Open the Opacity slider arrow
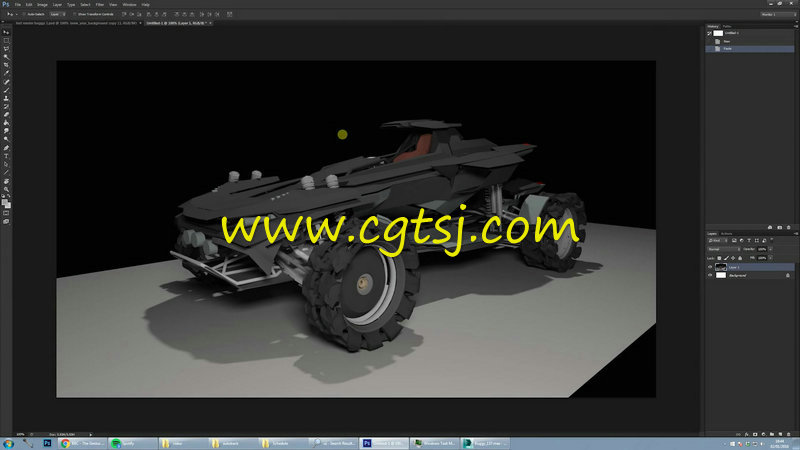 coord(770,249)
